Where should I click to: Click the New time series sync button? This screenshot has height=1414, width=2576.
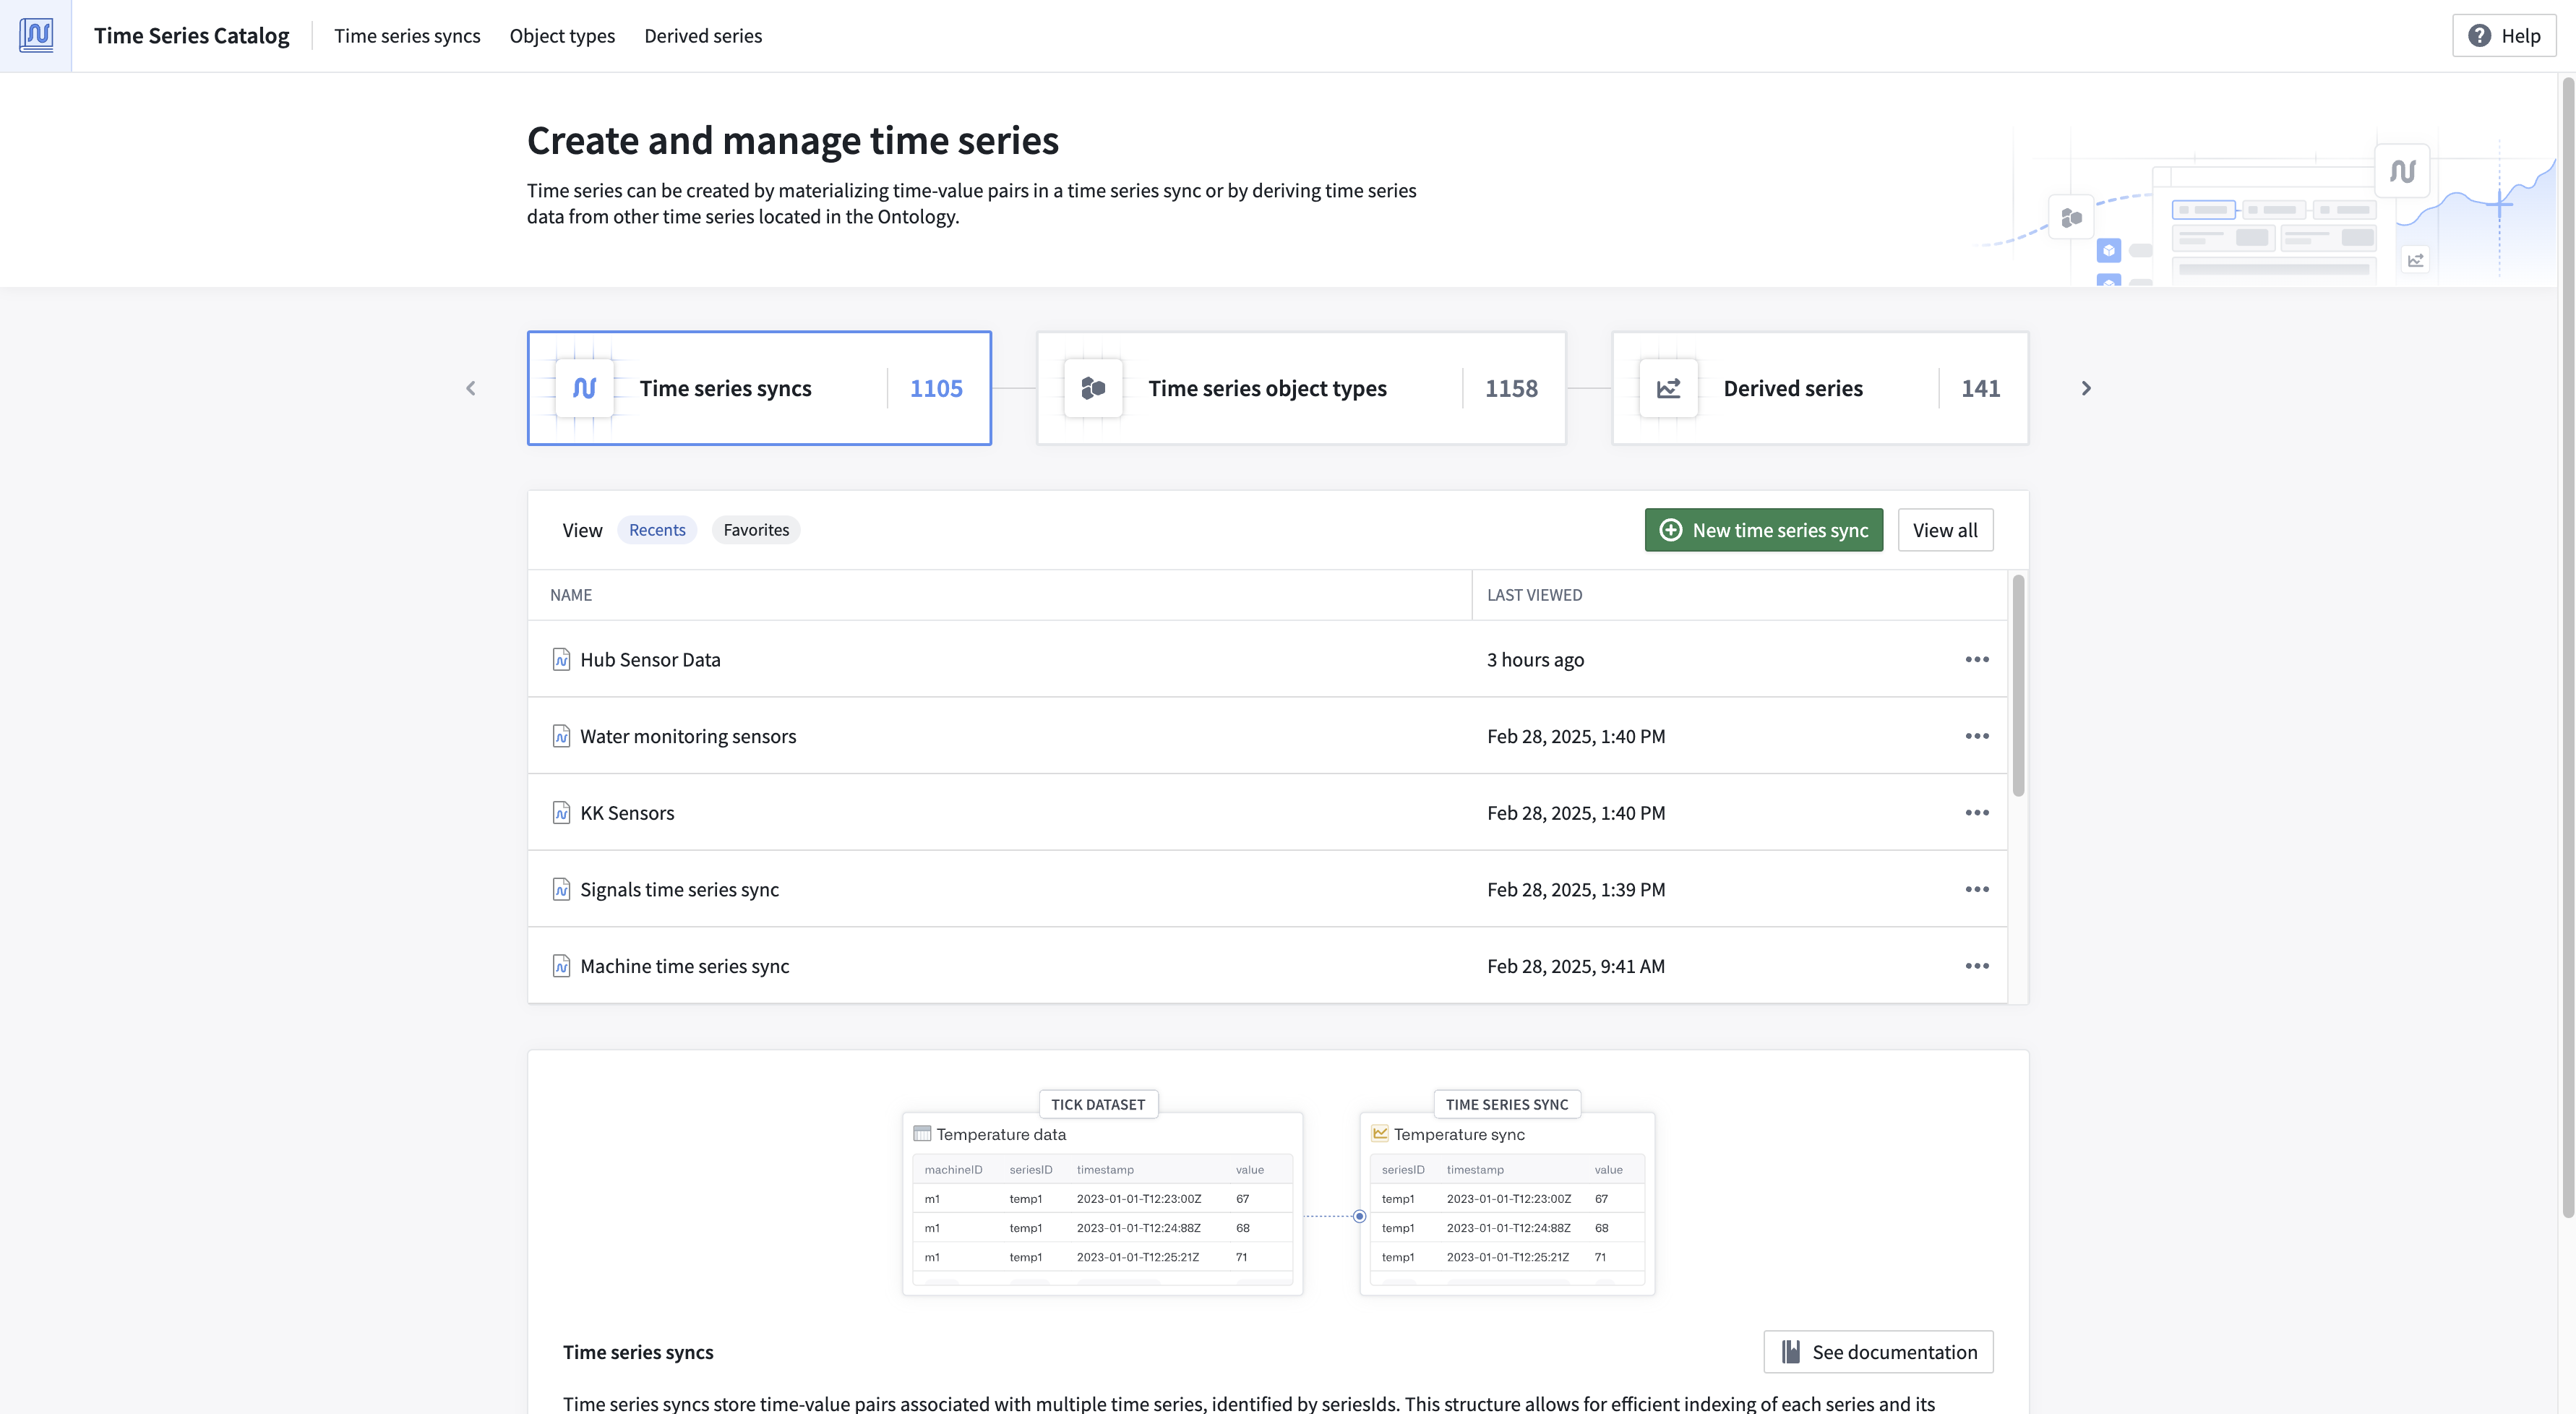(x=1764, y=530)
